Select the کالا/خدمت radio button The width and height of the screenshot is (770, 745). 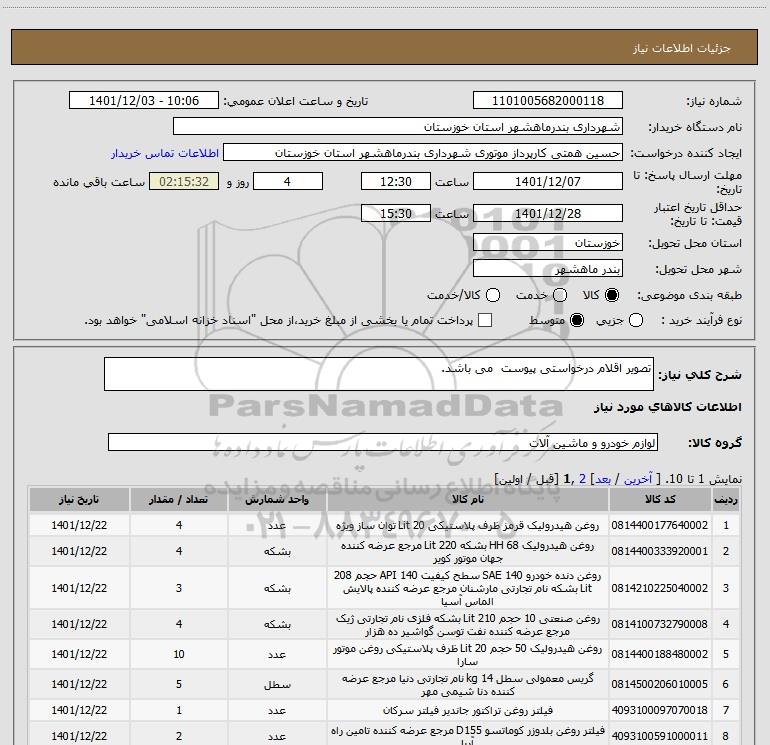[x=493, y=295]
